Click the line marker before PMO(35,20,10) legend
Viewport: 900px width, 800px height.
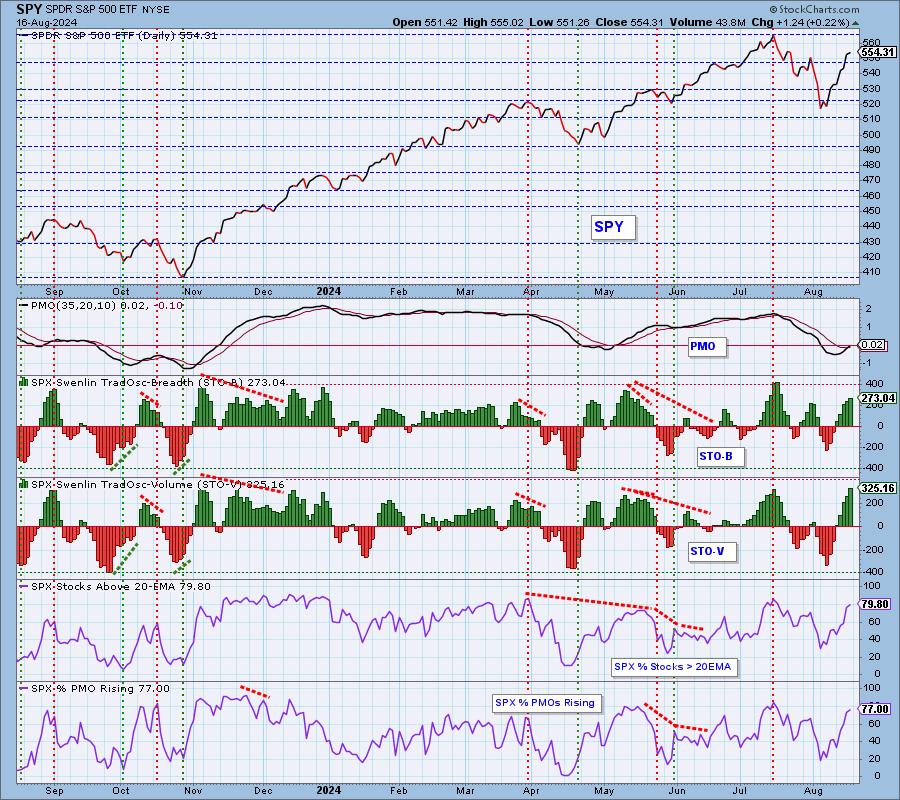pos(24,305)
